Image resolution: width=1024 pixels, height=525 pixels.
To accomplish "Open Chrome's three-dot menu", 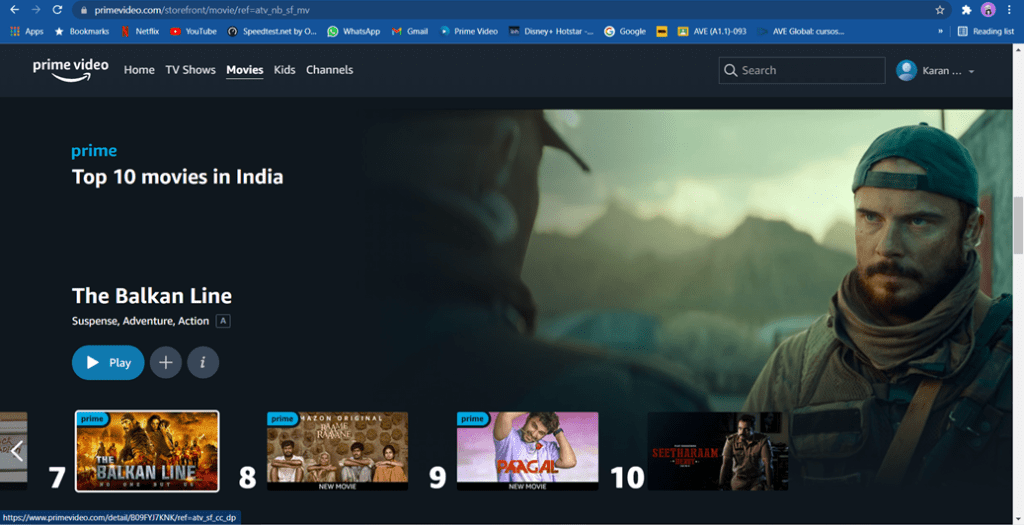I will pyautogui.click(x=1010, y=10).
